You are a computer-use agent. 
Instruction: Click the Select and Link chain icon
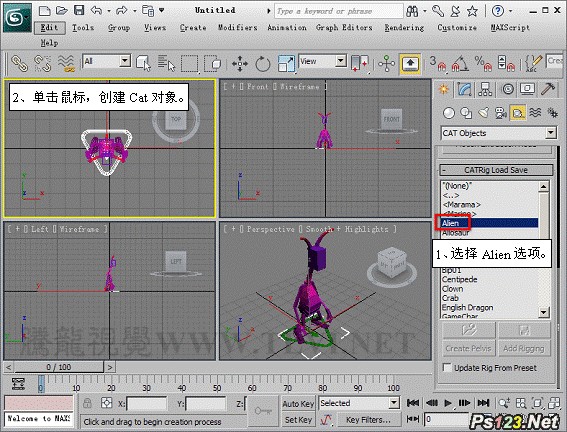pos(19,63)
